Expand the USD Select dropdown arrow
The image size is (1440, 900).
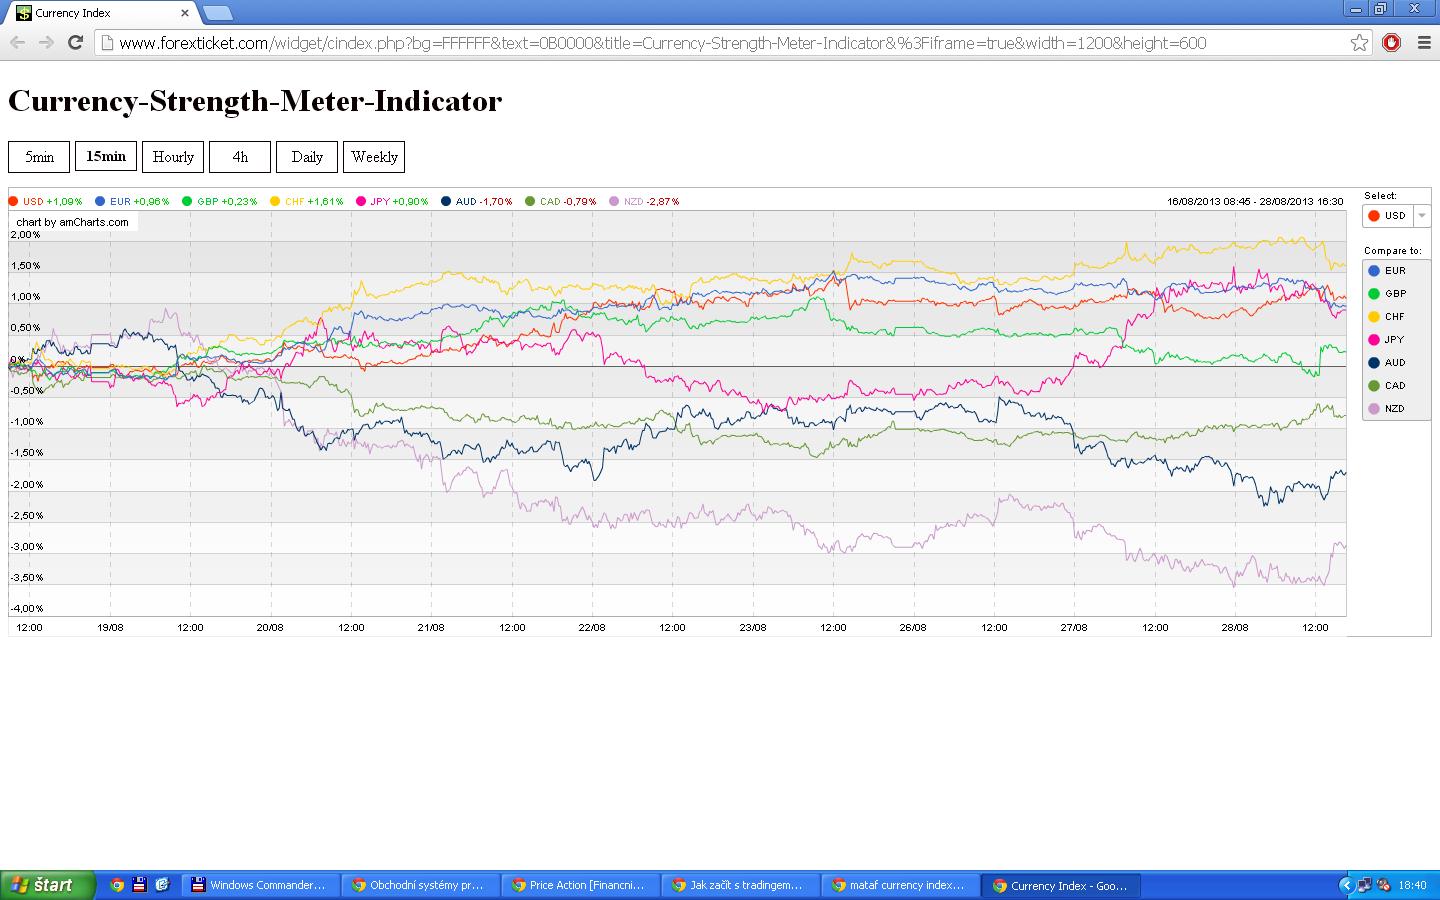pyautogui.click(x=1422, y=216)
